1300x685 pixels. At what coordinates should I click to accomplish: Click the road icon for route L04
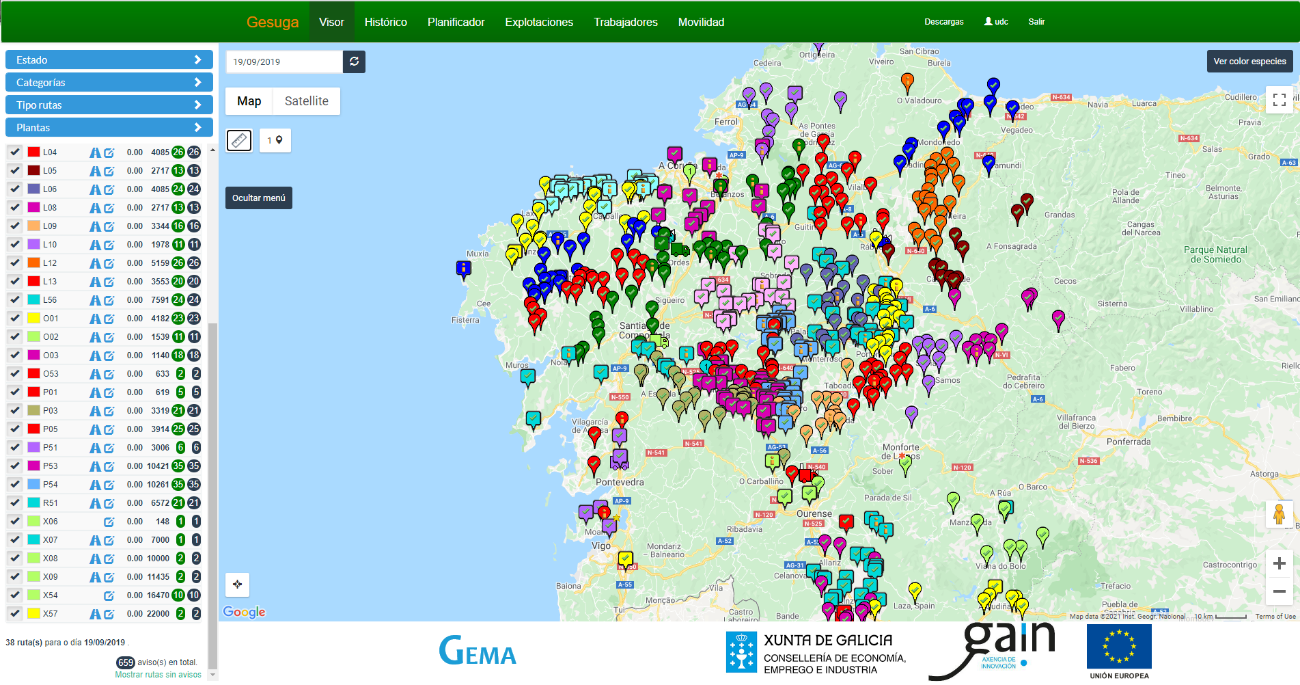(95, 152)
